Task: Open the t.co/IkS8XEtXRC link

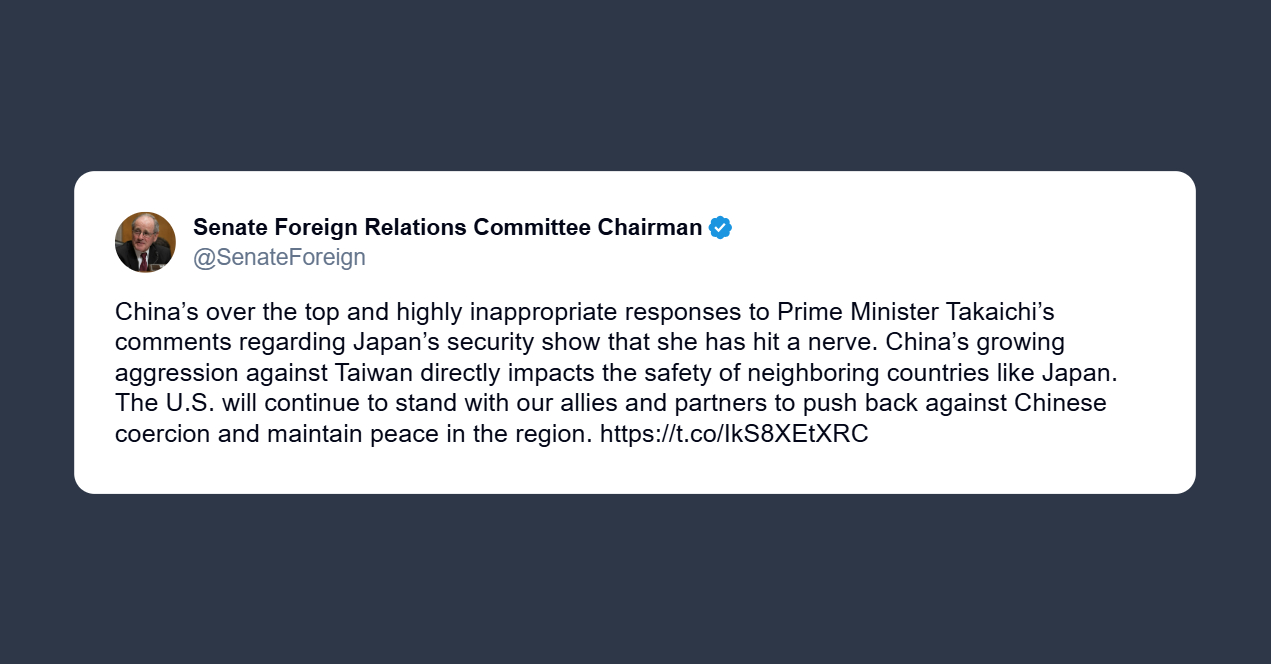Action: click(734, 435)
